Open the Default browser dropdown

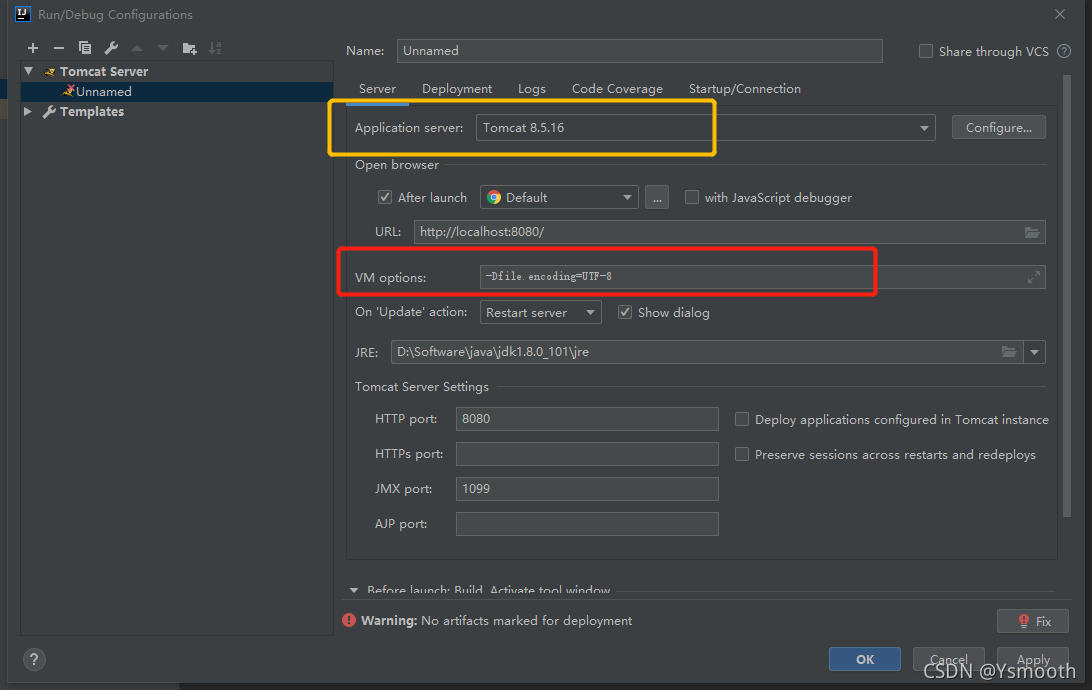559,197
